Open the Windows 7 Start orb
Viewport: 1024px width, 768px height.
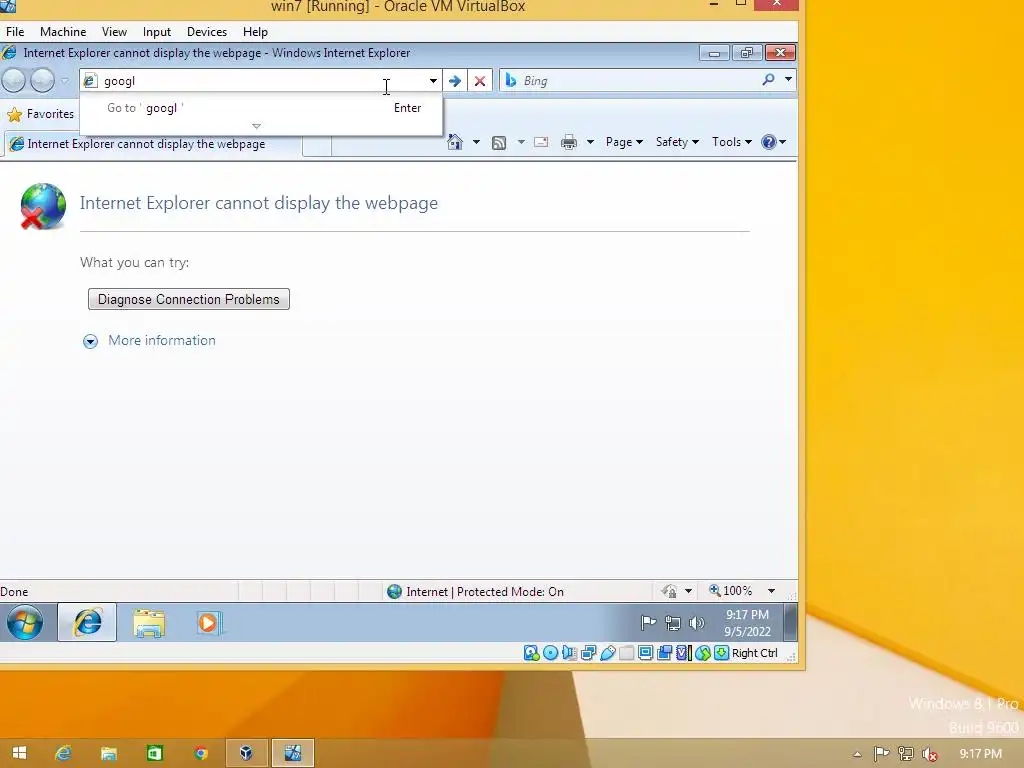click(25, 622)
